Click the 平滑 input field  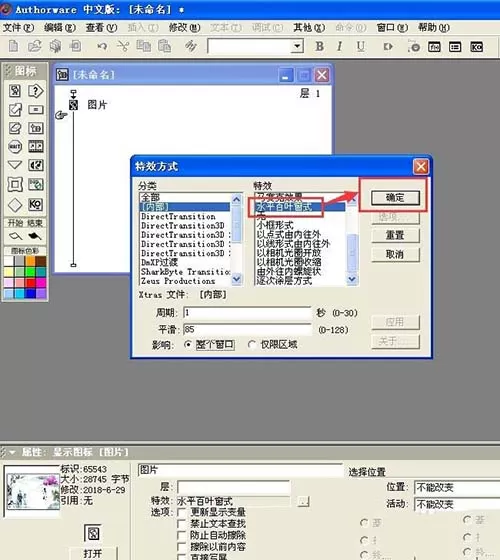click(247, 329)
